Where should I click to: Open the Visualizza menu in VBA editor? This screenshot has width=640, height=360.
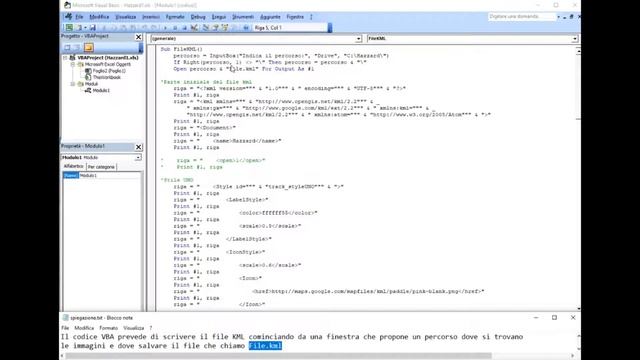coord(125,17)
